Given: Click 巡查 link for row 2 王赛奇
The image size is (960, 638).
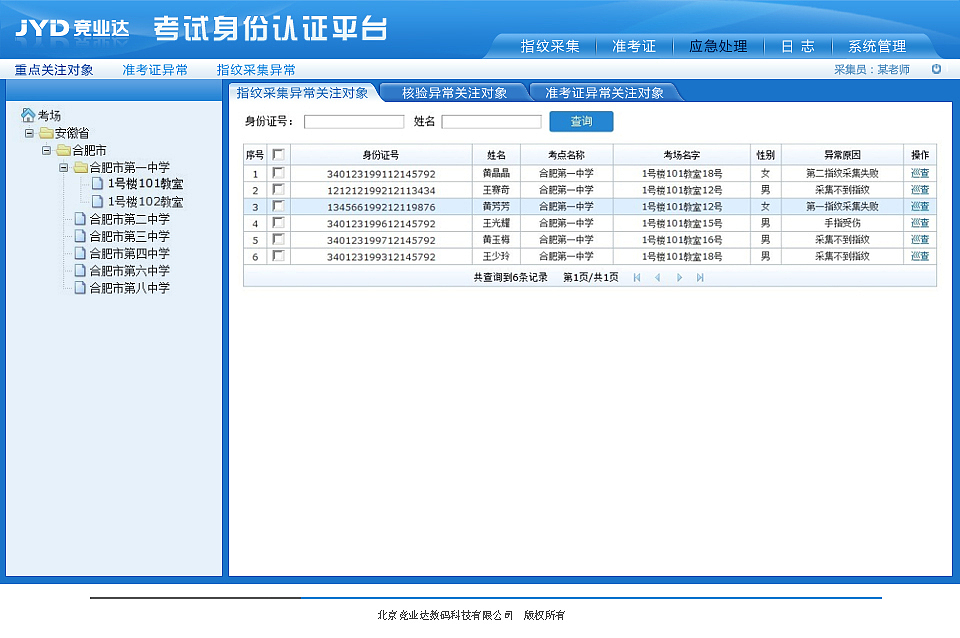Looking at the screenshot, I should (920, 190).
